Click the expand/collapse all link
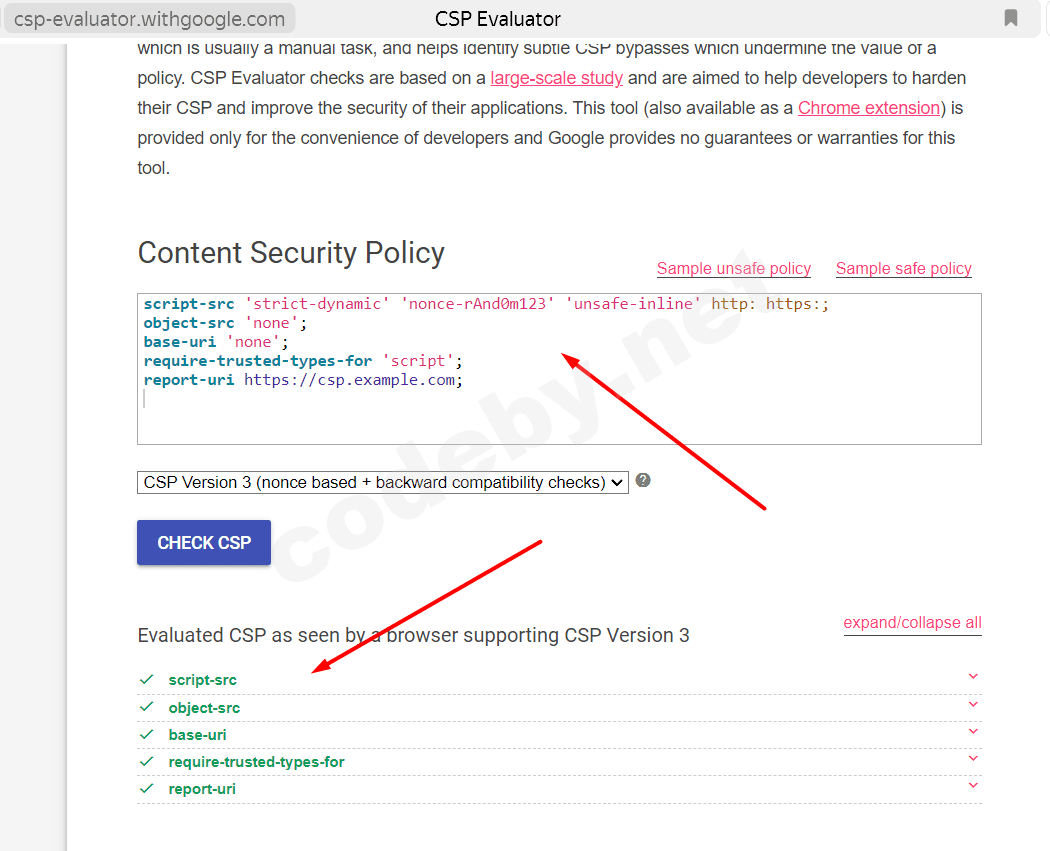 click(x=912, y=623)
